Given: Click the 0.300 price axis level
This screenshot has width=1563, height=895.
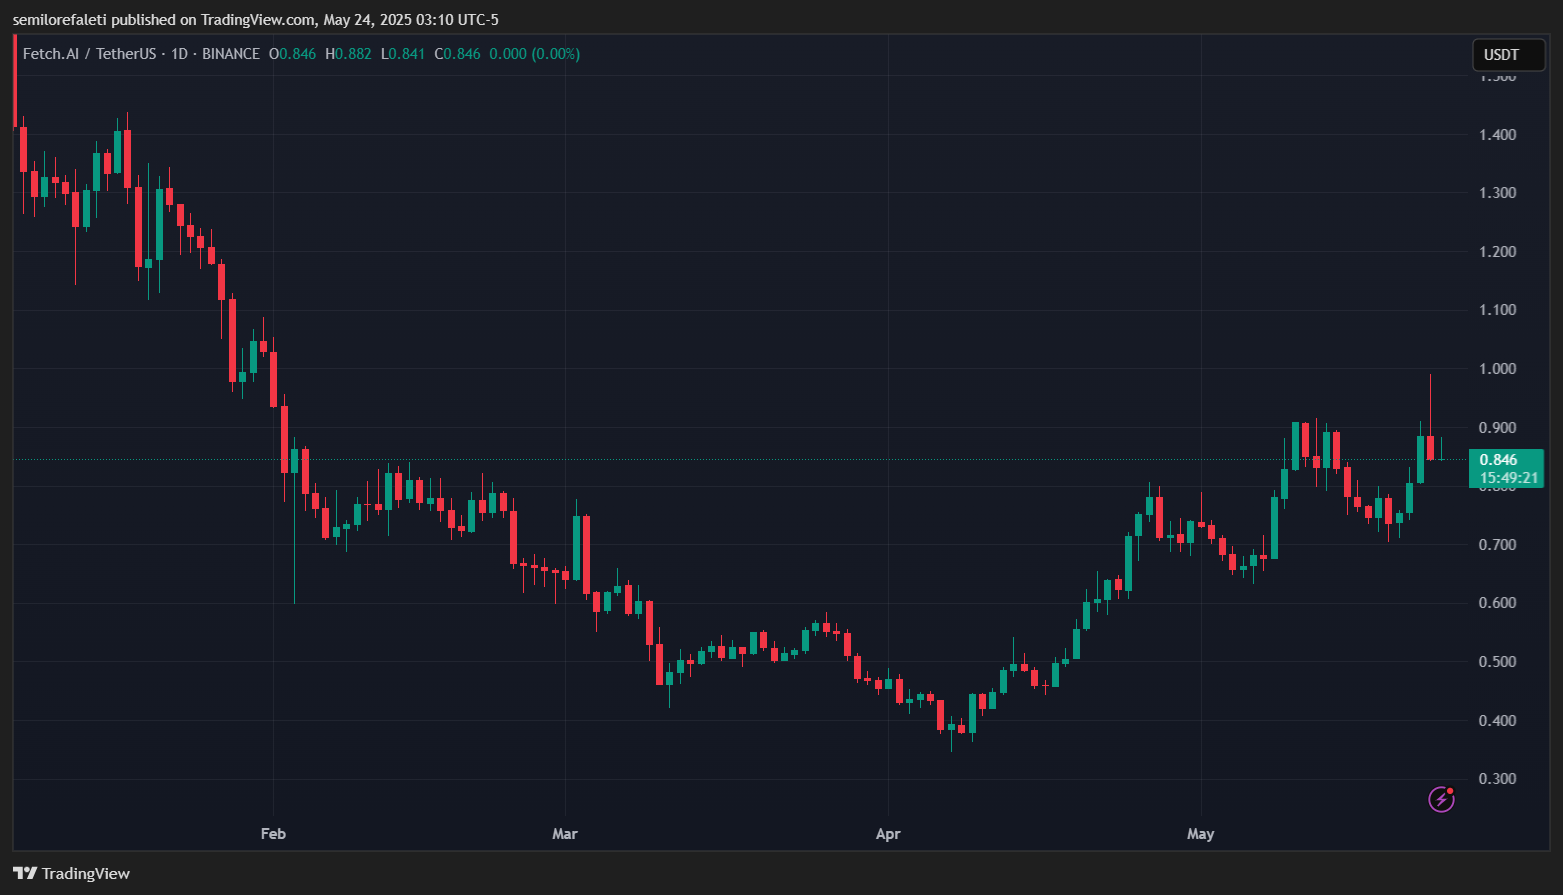Looking at the screenshot, I should click(1497, 779).
